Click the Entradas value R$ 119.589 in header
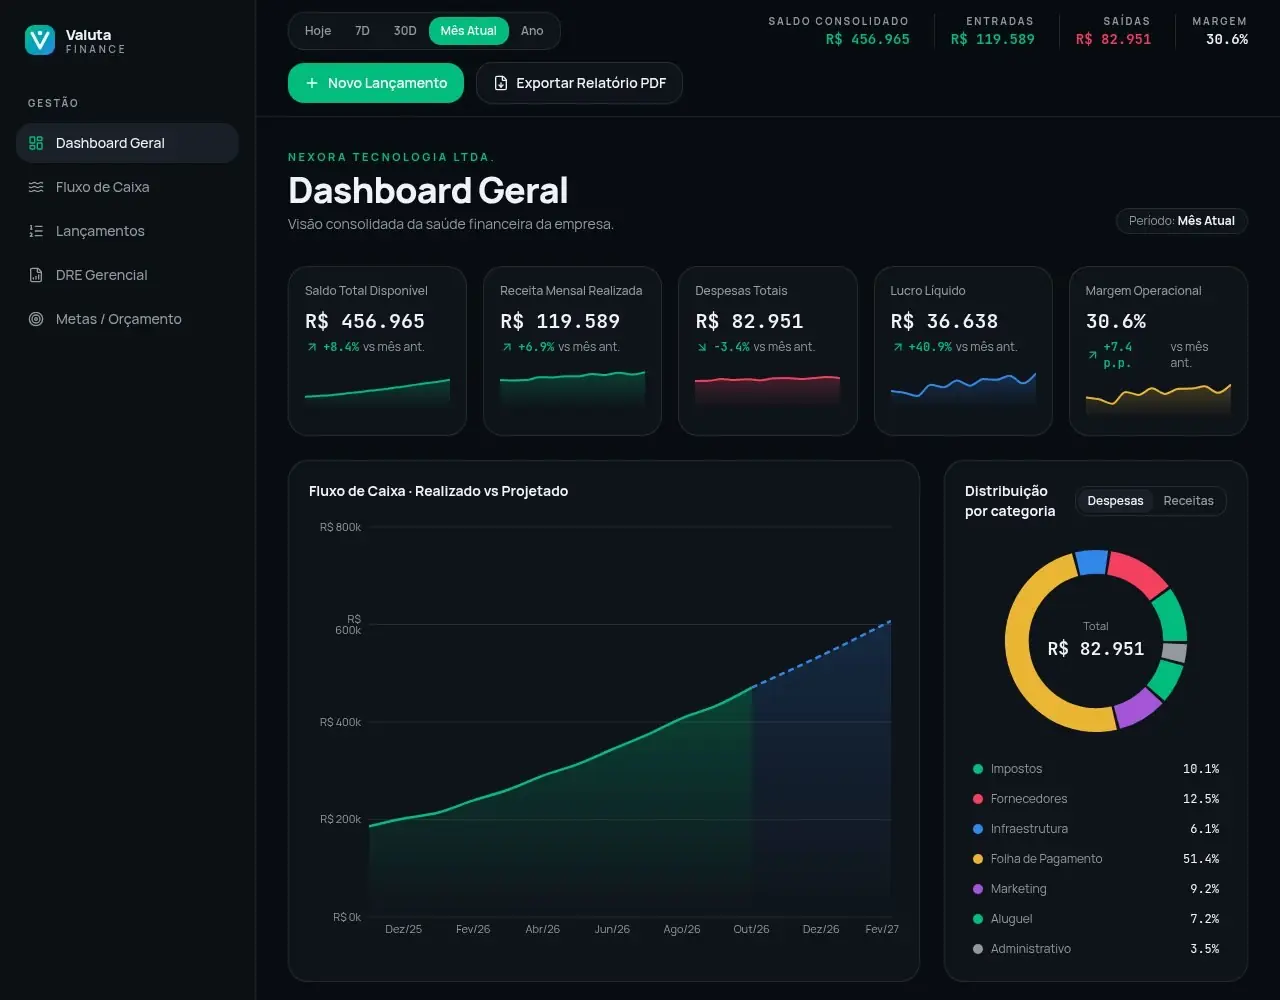Viewport: 1280px width, 1000px height. tap(993, 40)
